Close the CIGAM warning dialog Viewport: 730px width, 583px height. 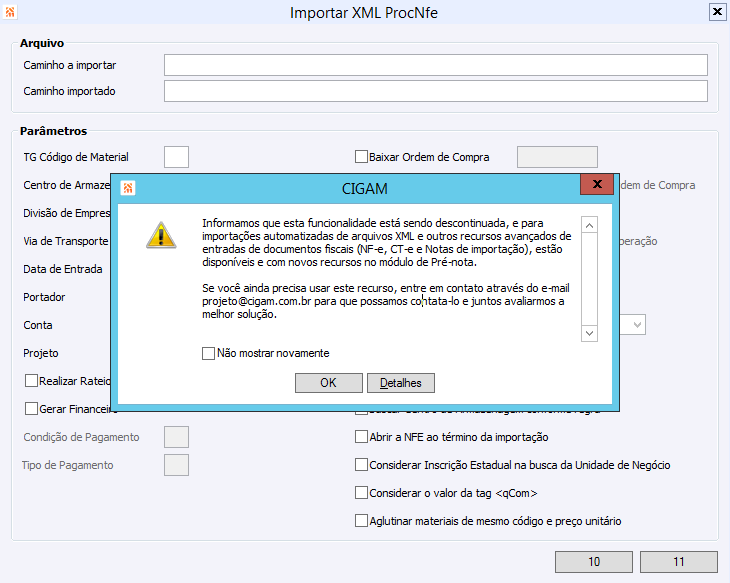point(597,184)
